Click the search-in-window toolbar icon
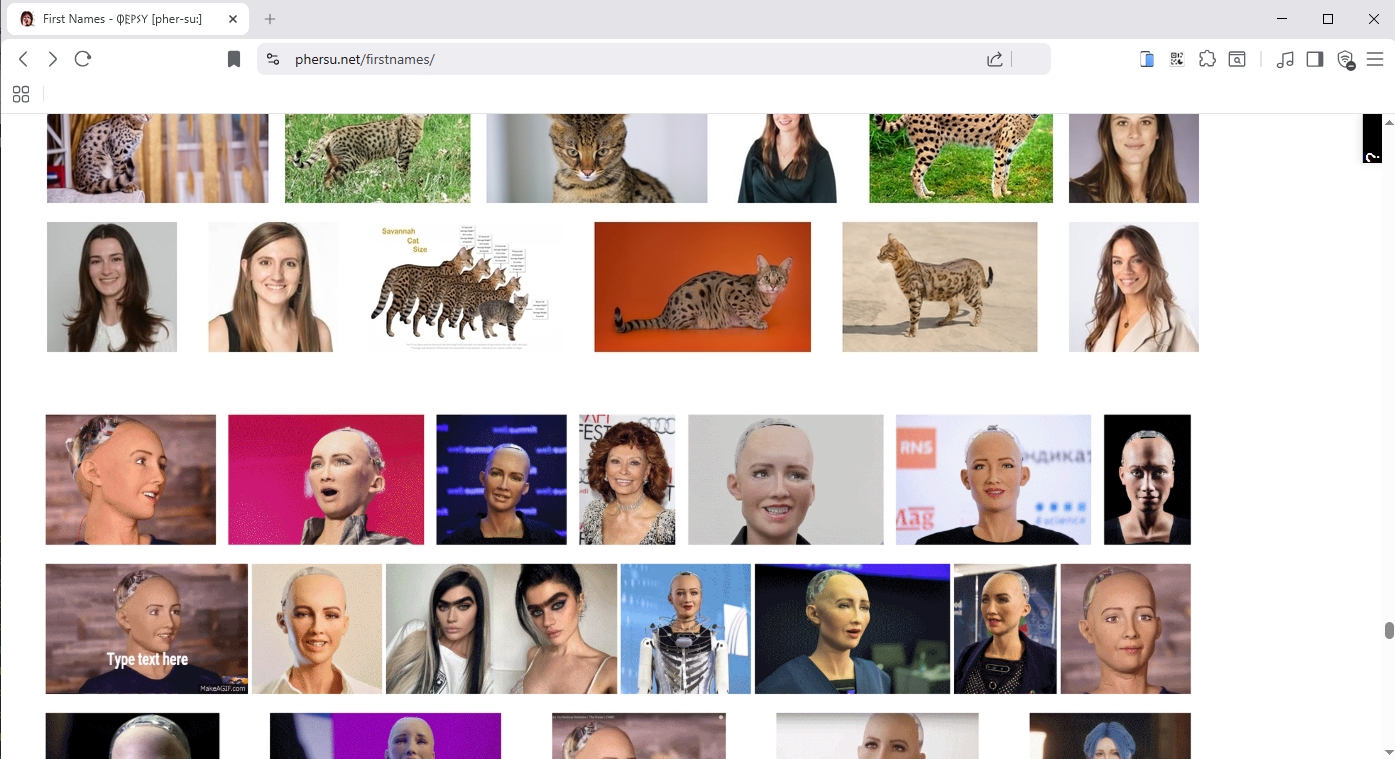The height and width of the screenshot is (759, 1395). click(1237, 59)
